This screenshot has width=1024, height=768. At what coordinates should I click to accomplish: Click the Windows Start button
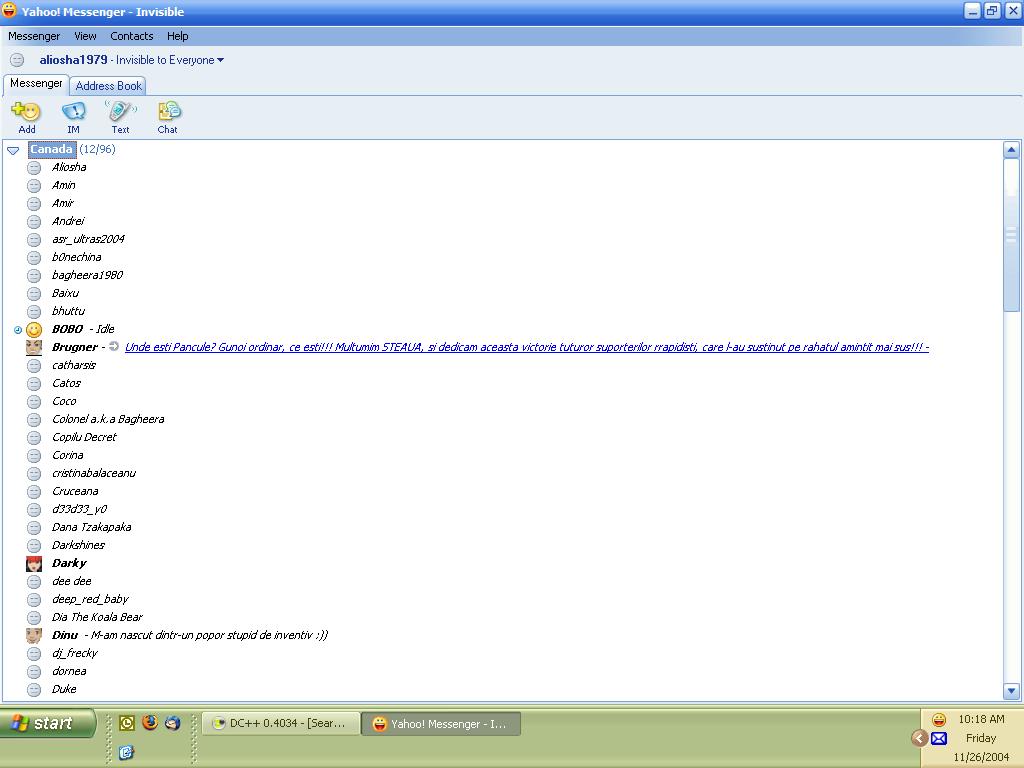point(47,723)
